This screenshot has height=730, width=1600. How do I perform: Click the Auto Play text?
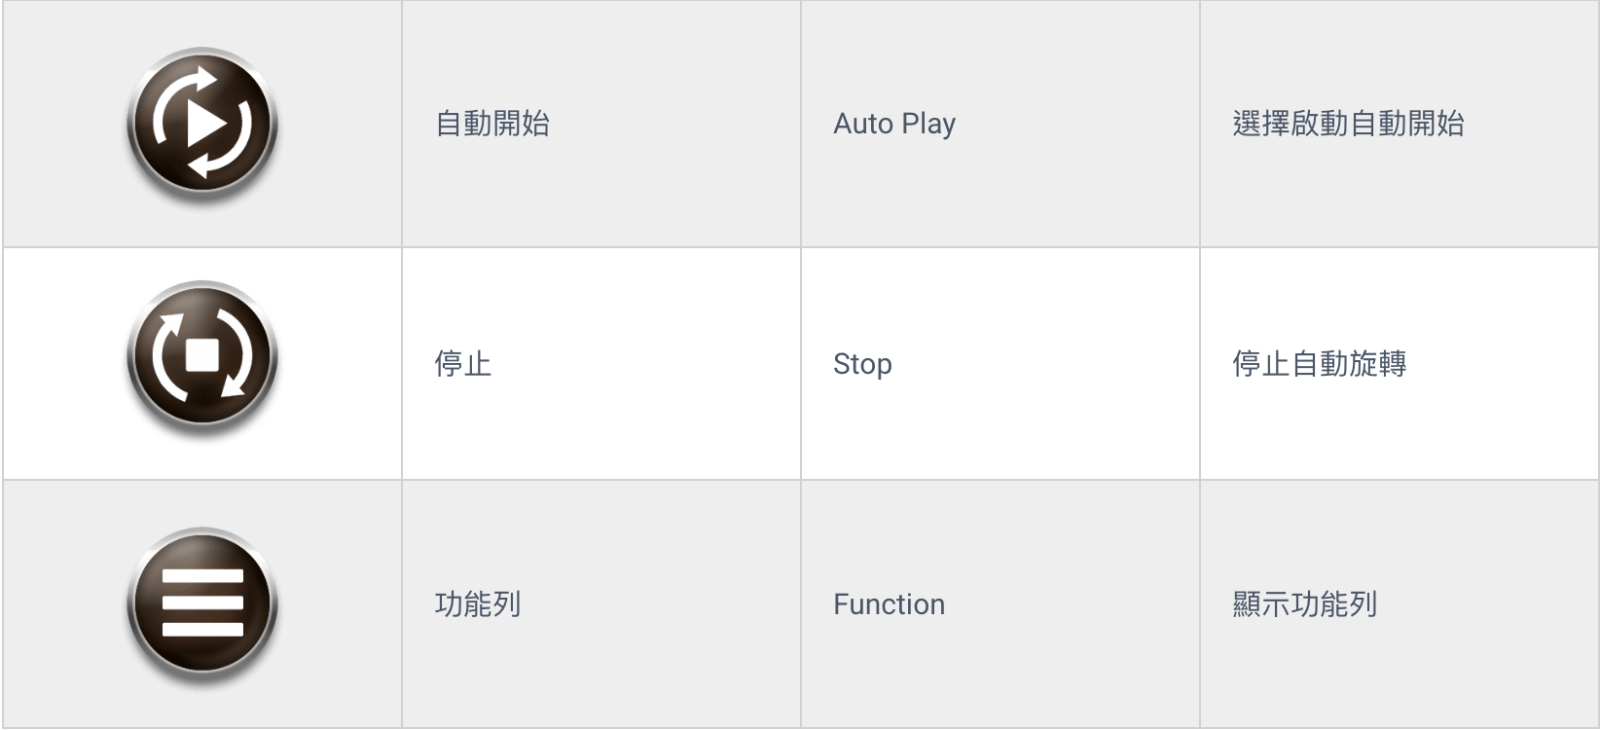pos(894,124)
